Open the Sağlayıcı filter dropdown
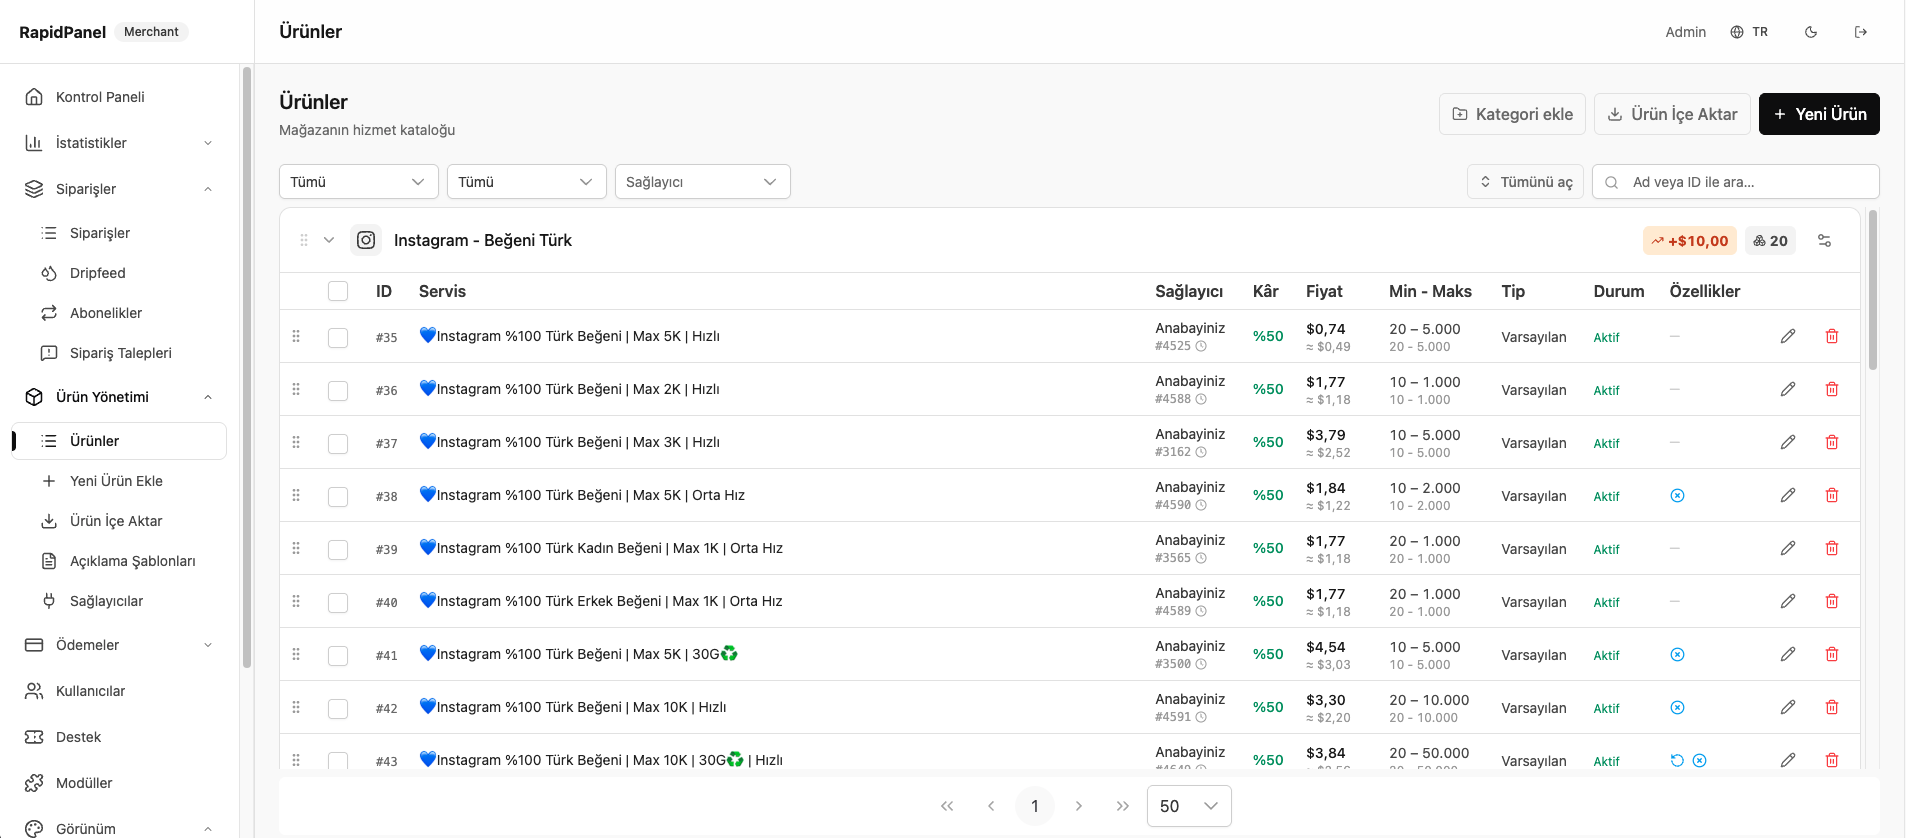Screen dimensions: 1906x838 click(x=702, y=182)
